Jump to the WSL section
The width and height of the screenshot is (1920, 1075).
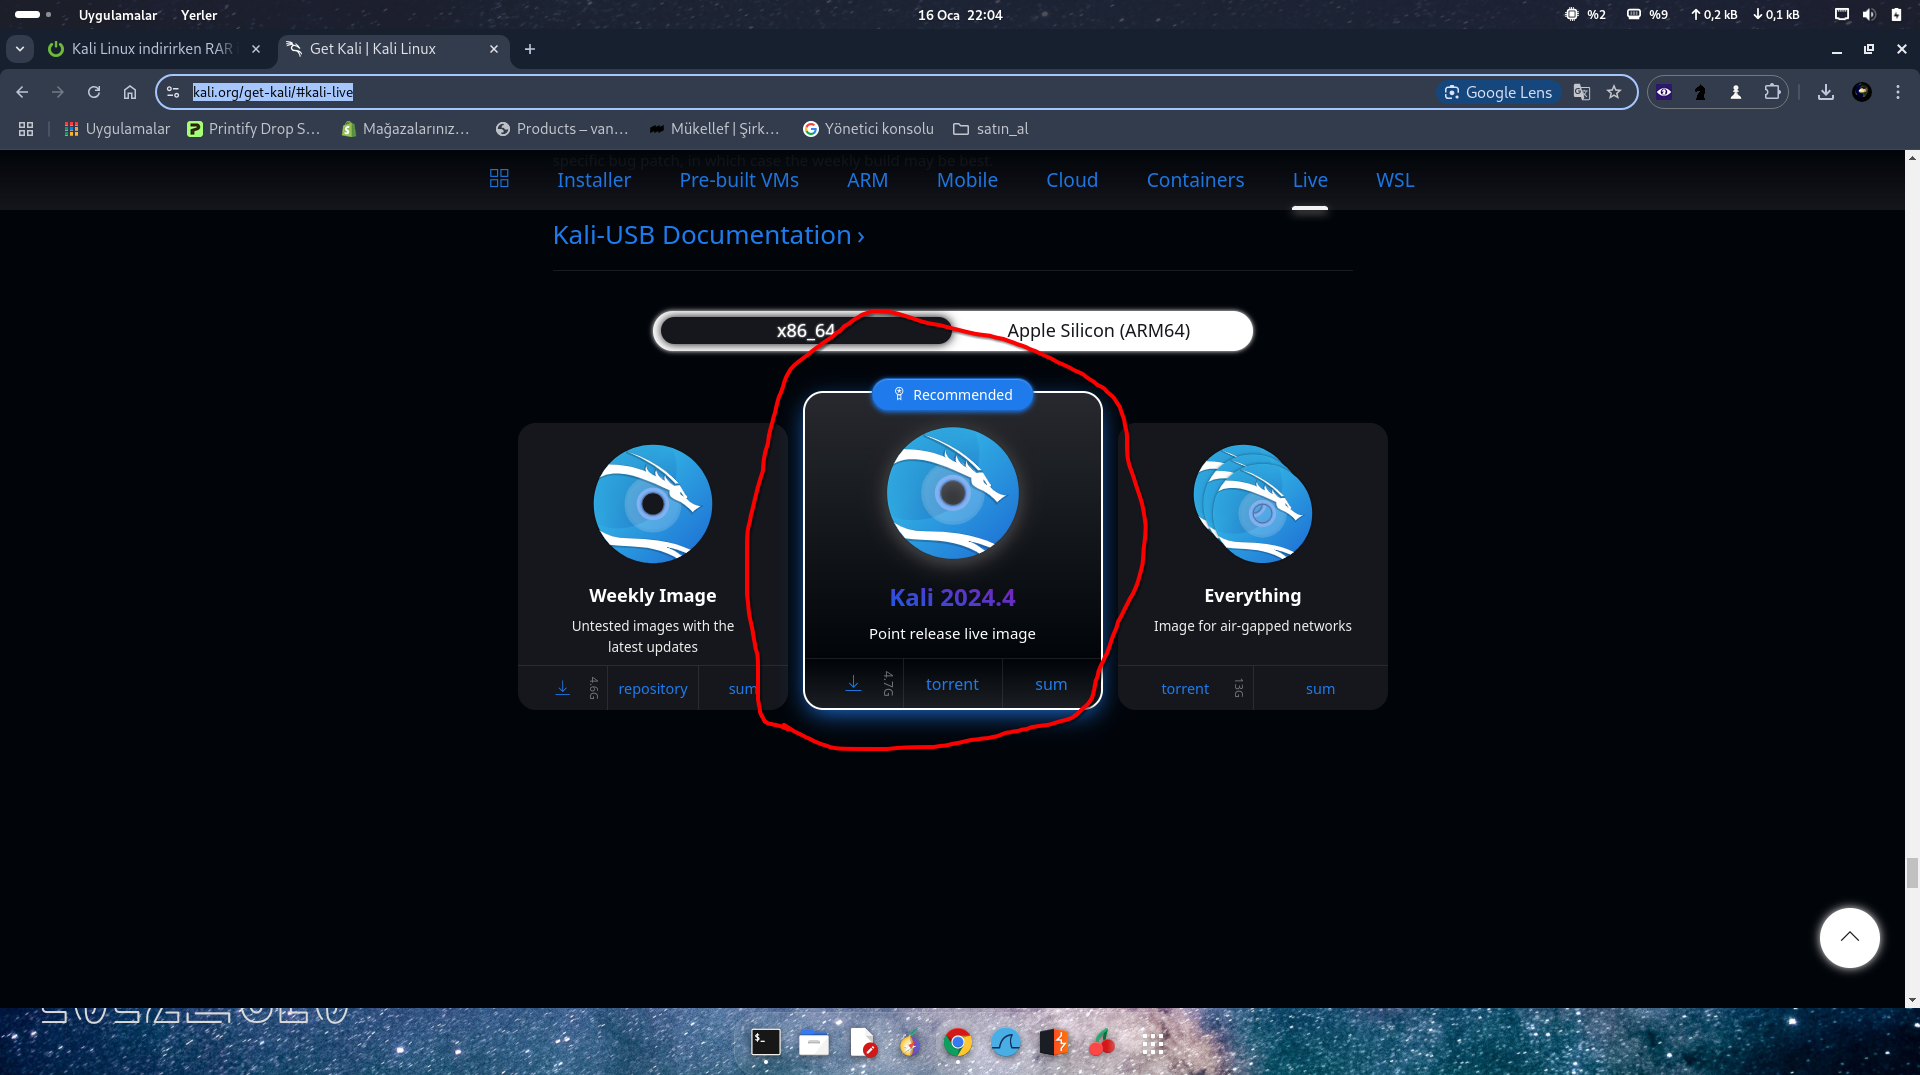(1395, 180)
